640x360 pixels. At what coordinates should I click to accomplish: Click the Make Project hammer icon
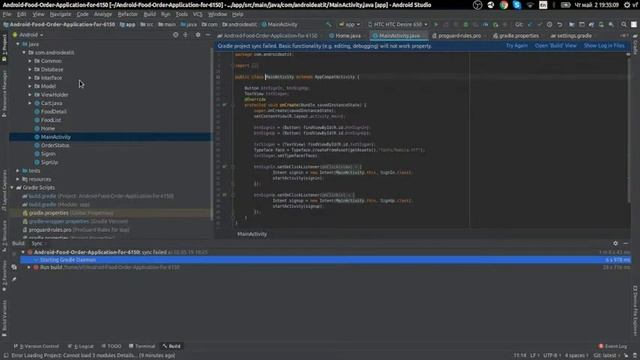(329, 24)
